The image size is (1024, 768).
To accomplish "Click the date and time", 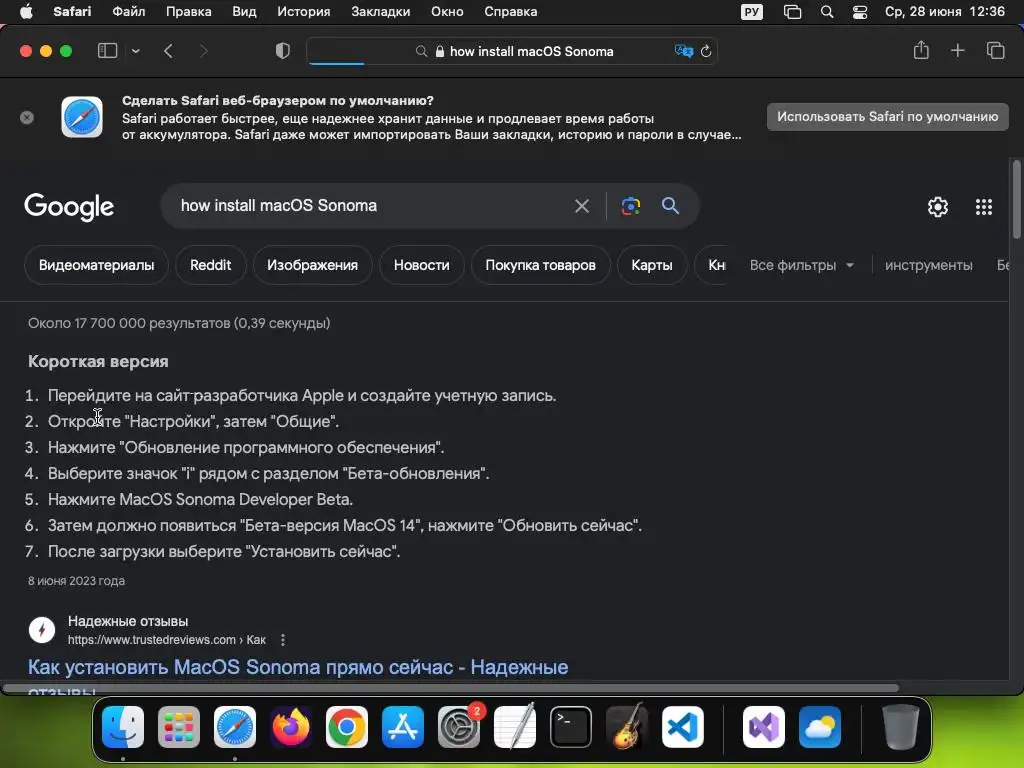I will (944, 12).
